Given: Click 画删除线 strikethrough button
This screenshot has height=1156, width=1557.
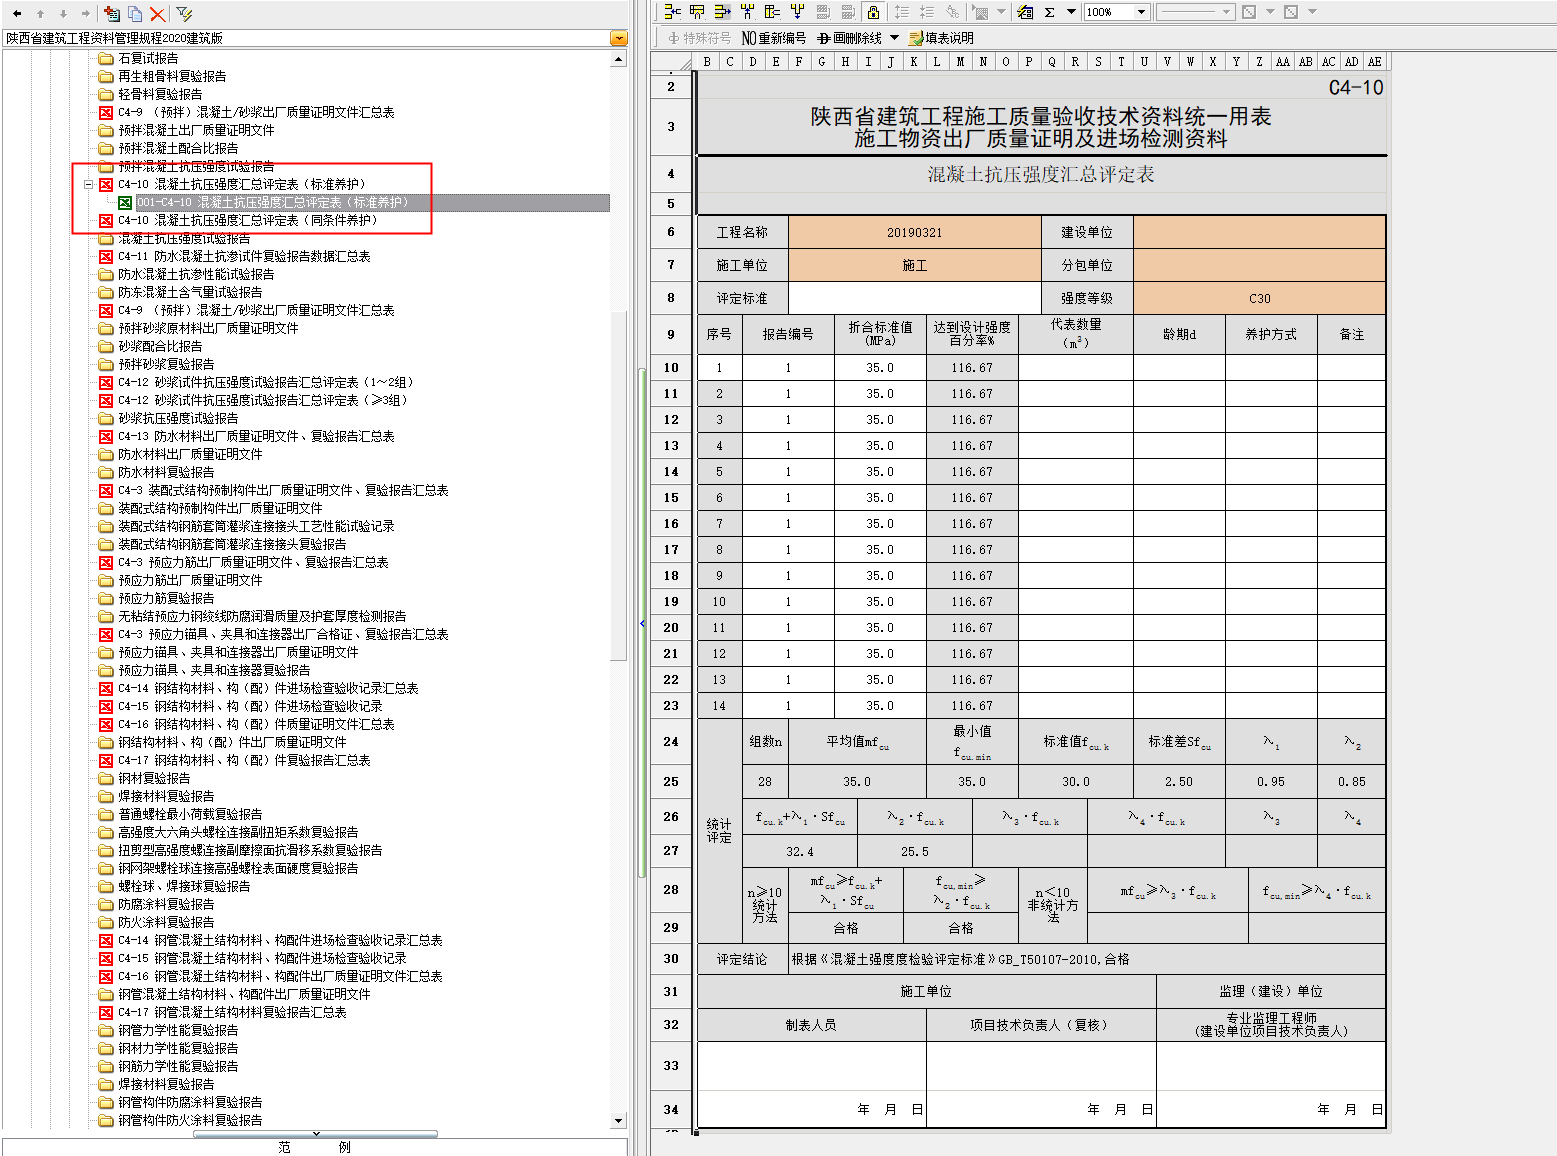Looking at the screenshot, I should point(849,38).
